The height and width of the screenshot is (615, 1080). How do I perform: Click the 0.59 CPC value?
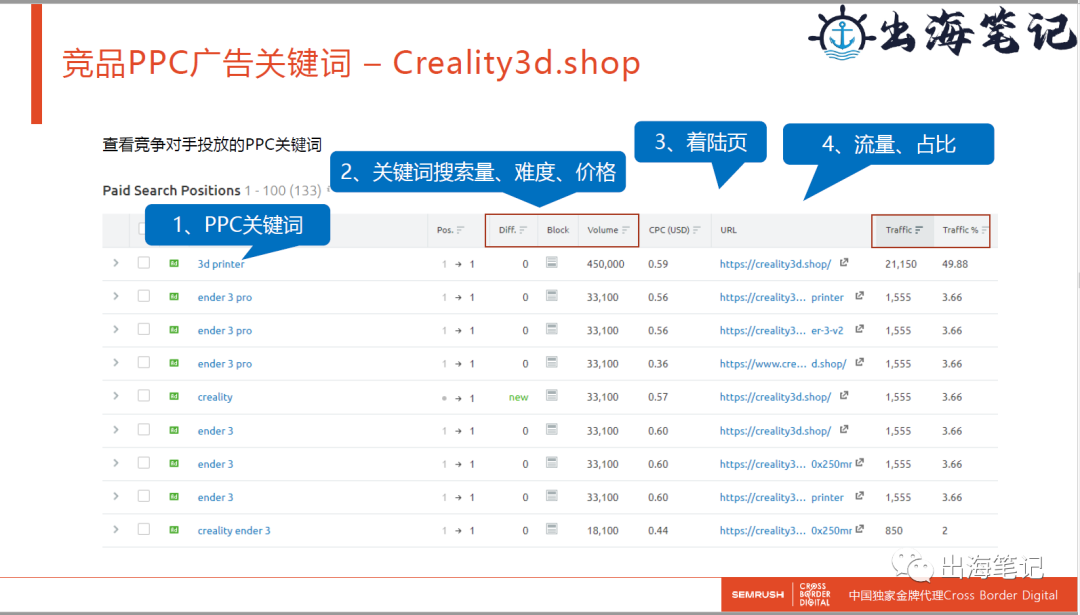pyautogui.click(x=658, y=264)
